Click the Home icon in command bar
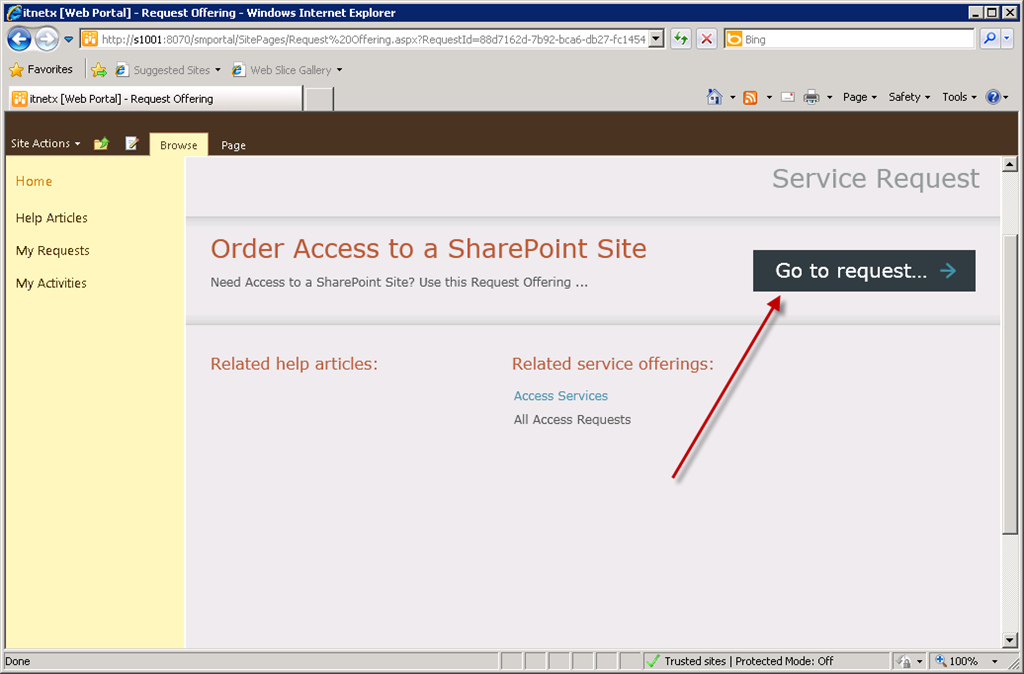 point(714,97)
